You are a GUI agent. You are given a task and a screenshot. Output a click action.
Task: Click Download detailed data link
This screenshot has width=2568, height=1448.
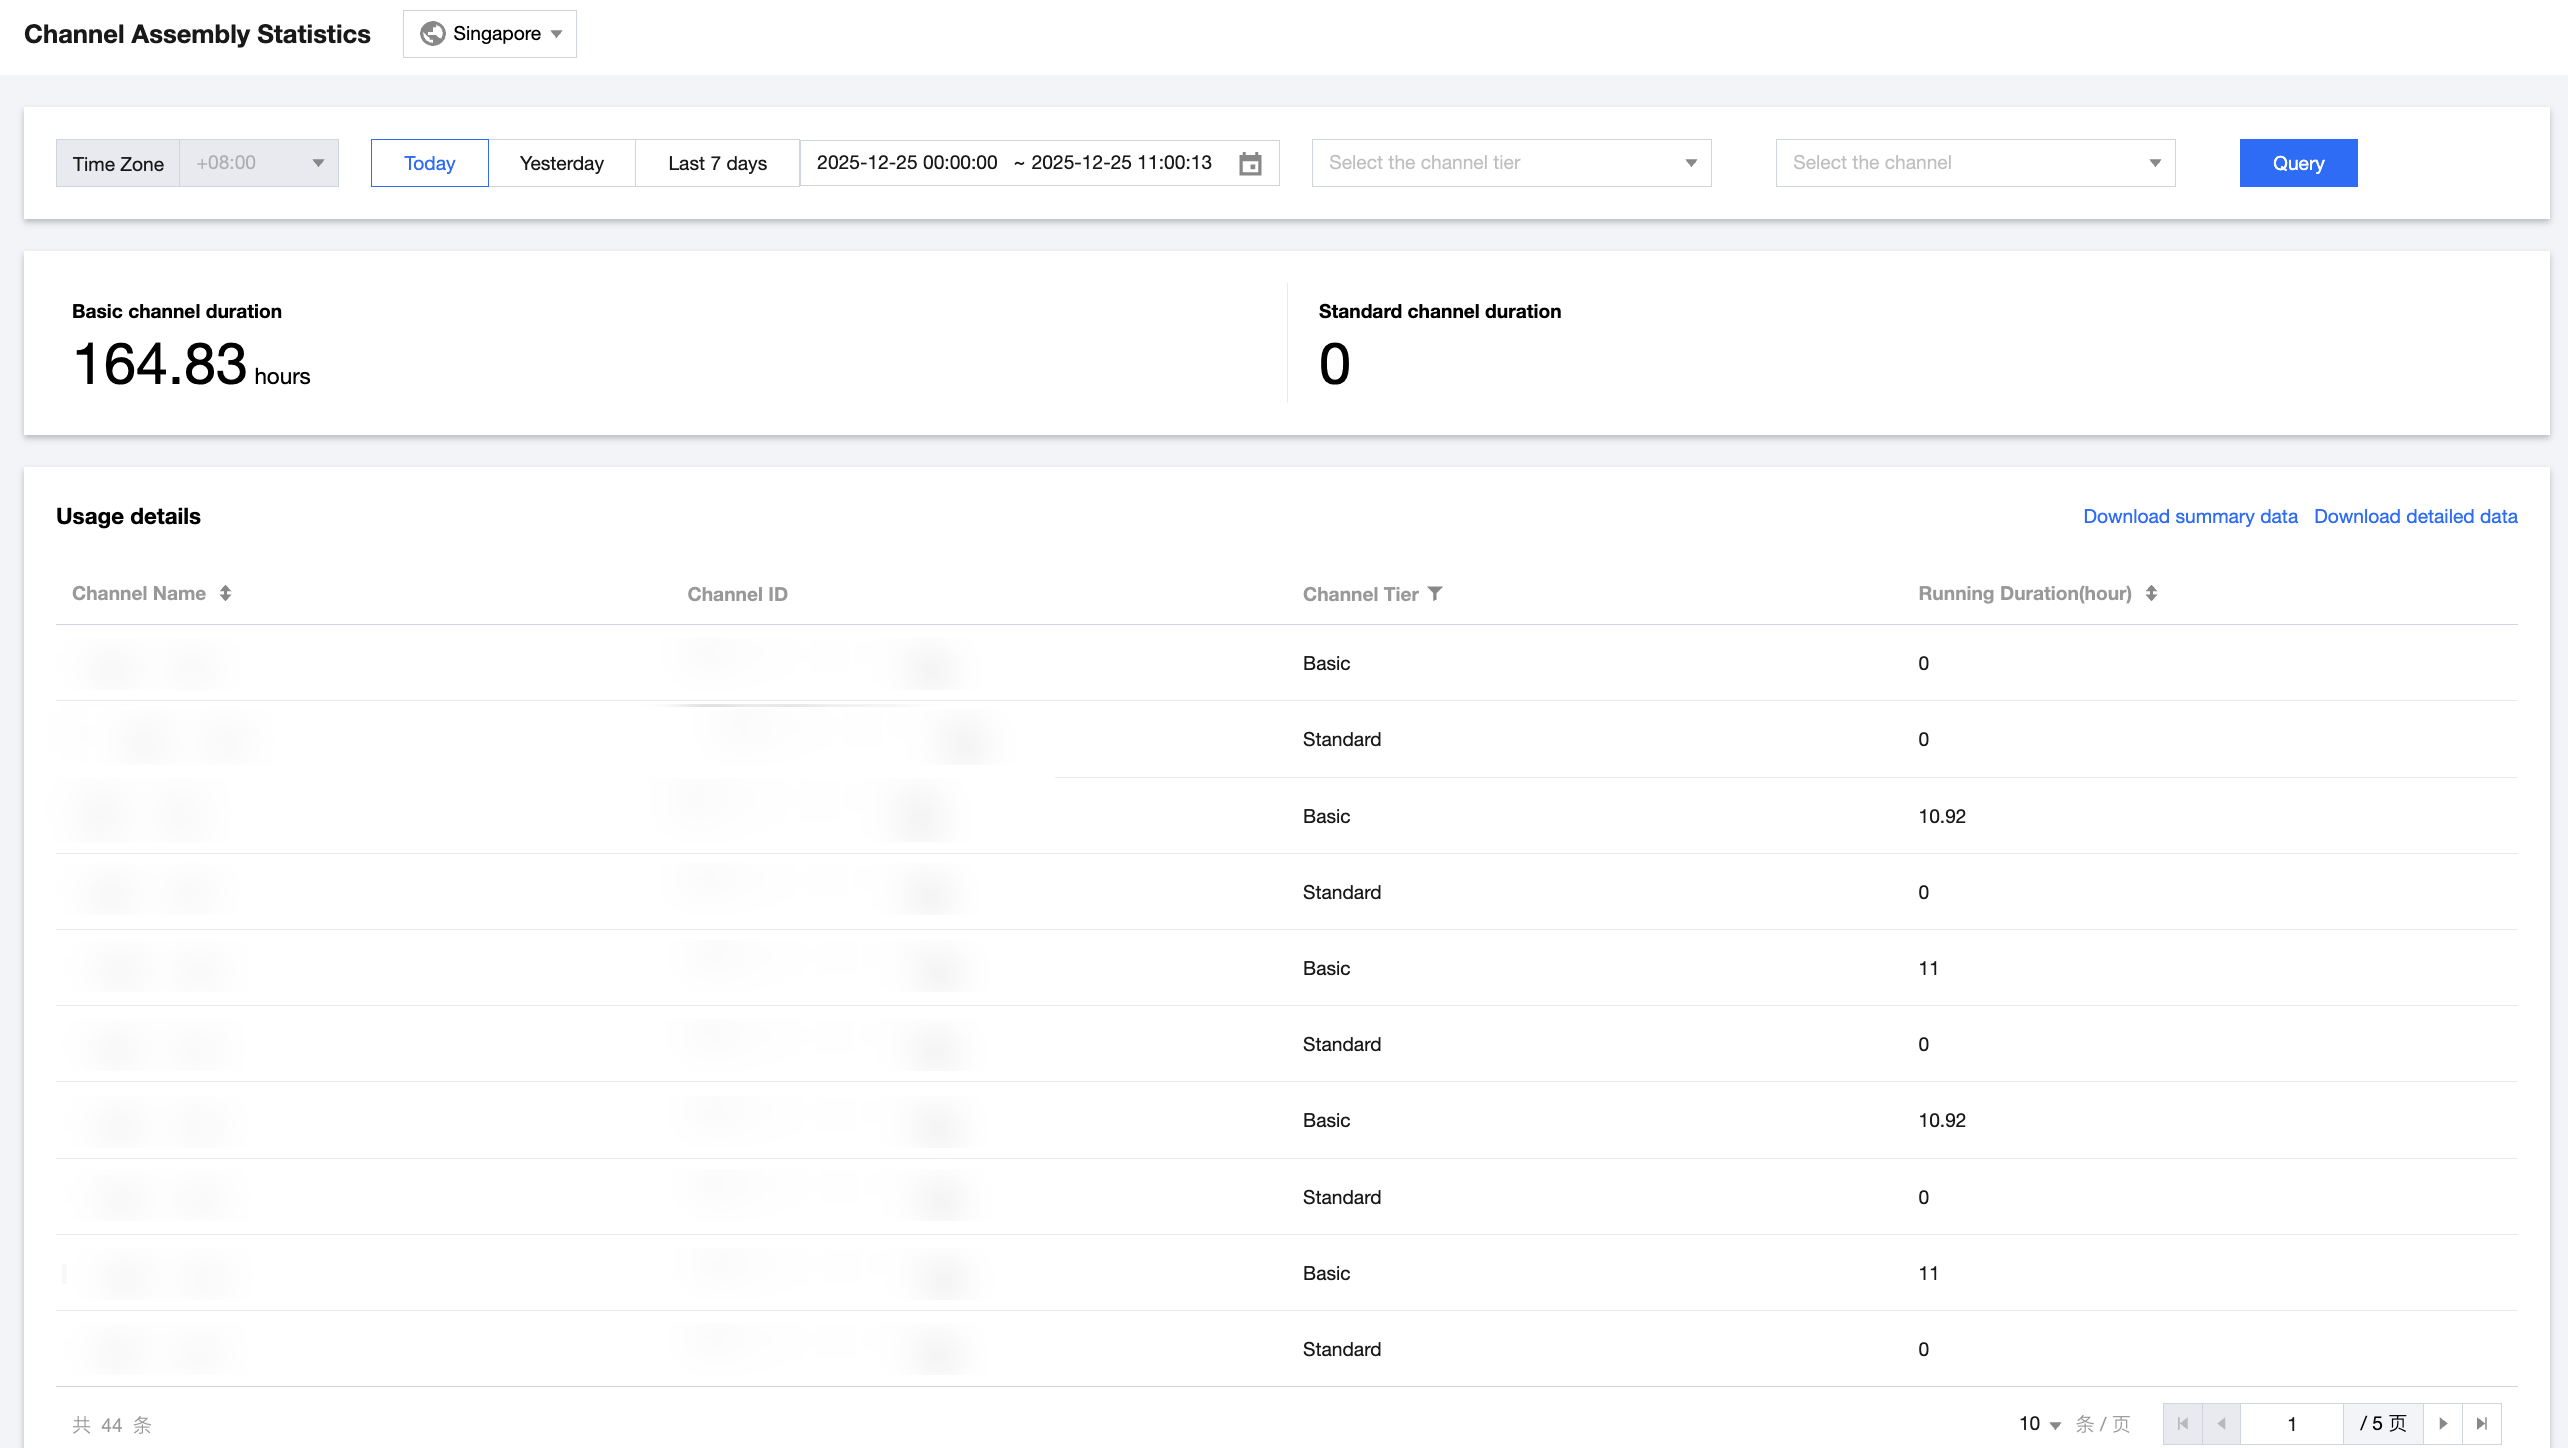pos(2415,516)
